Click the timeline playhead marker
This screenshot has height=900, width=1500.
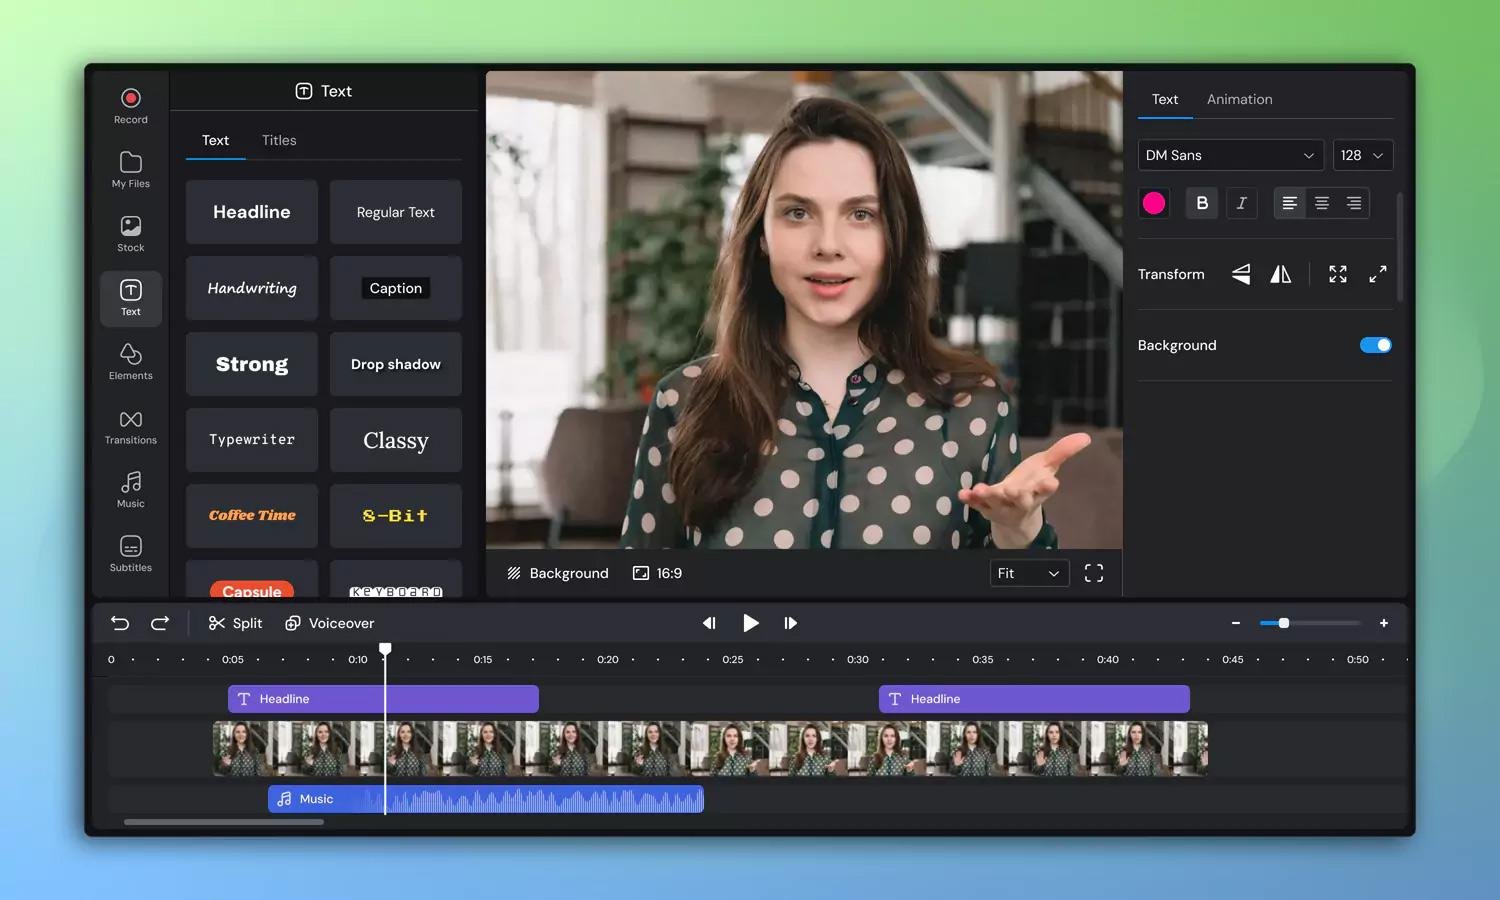(x=385, y=650)
